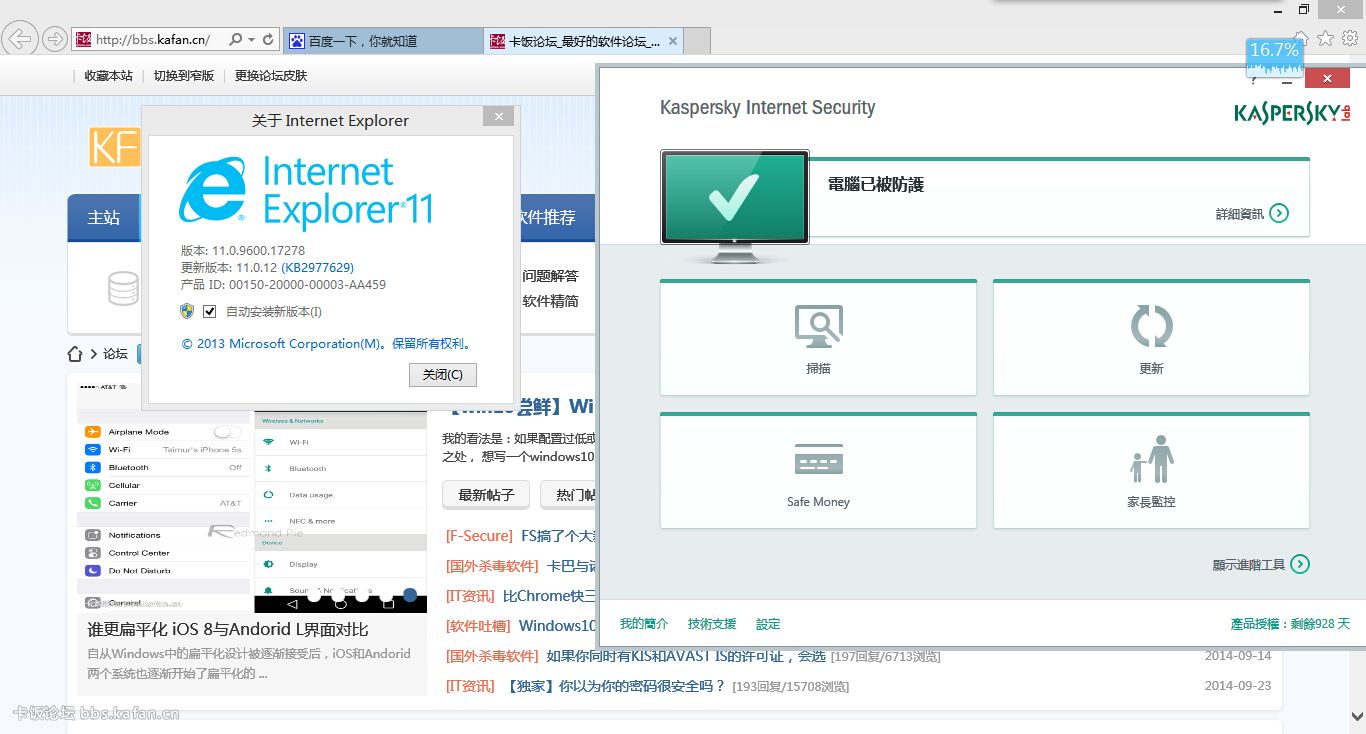This screenshot has width=1366, height=734.
Task: Click 切换到窄版 link
Action: tap(184, 76)
